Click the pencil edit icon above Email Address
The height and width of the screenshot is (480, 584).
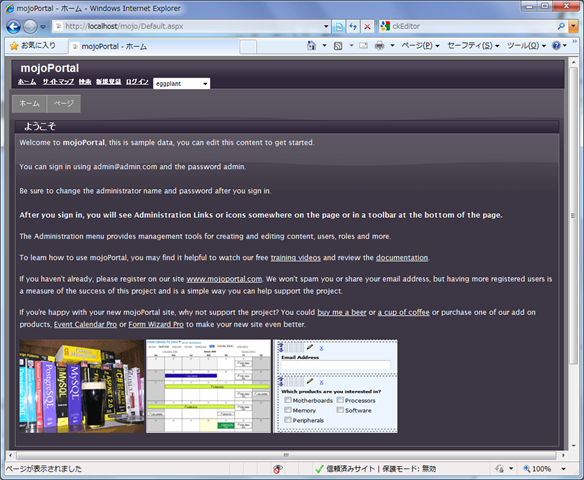310,347
